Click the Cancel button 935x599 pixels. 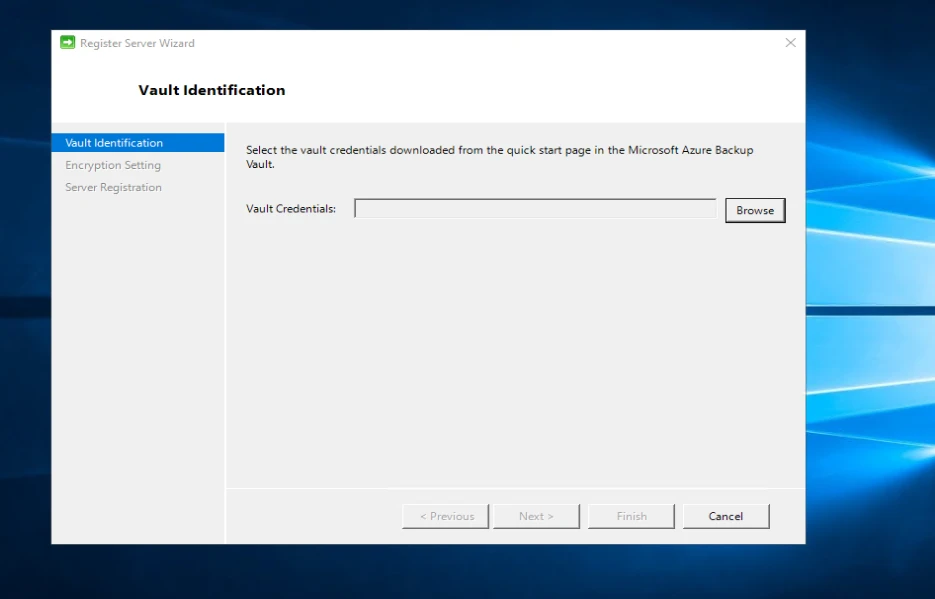pyautogui.click(x=725, y=516)
